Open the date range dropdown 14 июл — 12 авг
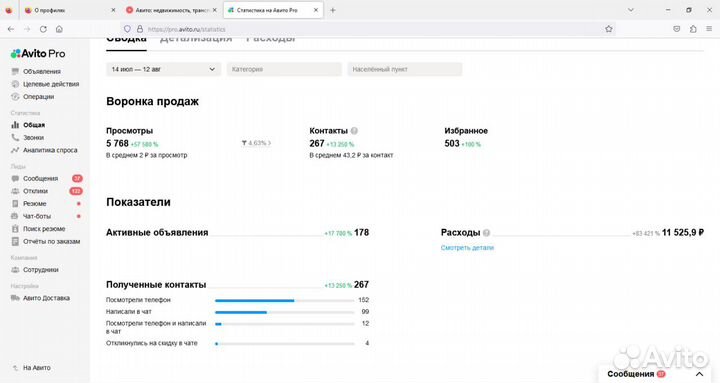Screen dimensions: 720x383 (163, 69)
